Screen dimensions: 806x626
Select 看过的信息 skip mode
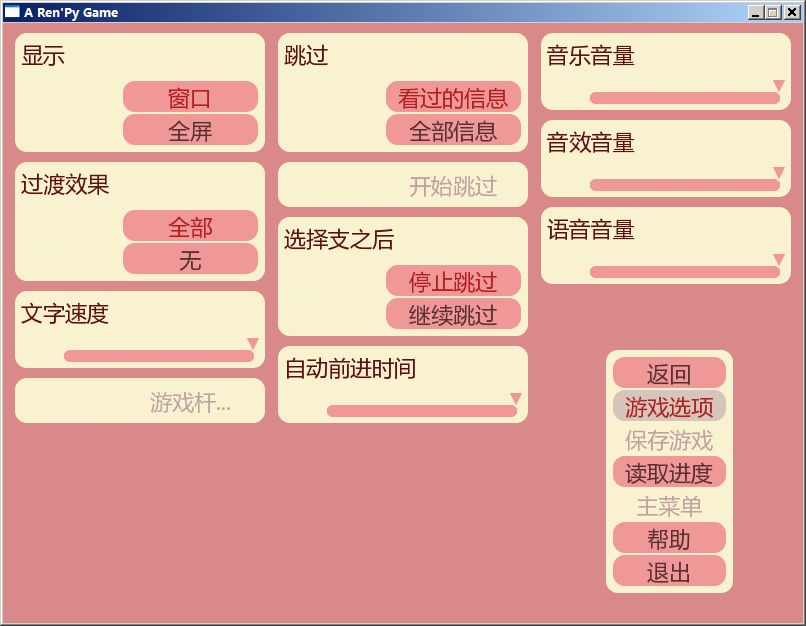click(453, 97)
